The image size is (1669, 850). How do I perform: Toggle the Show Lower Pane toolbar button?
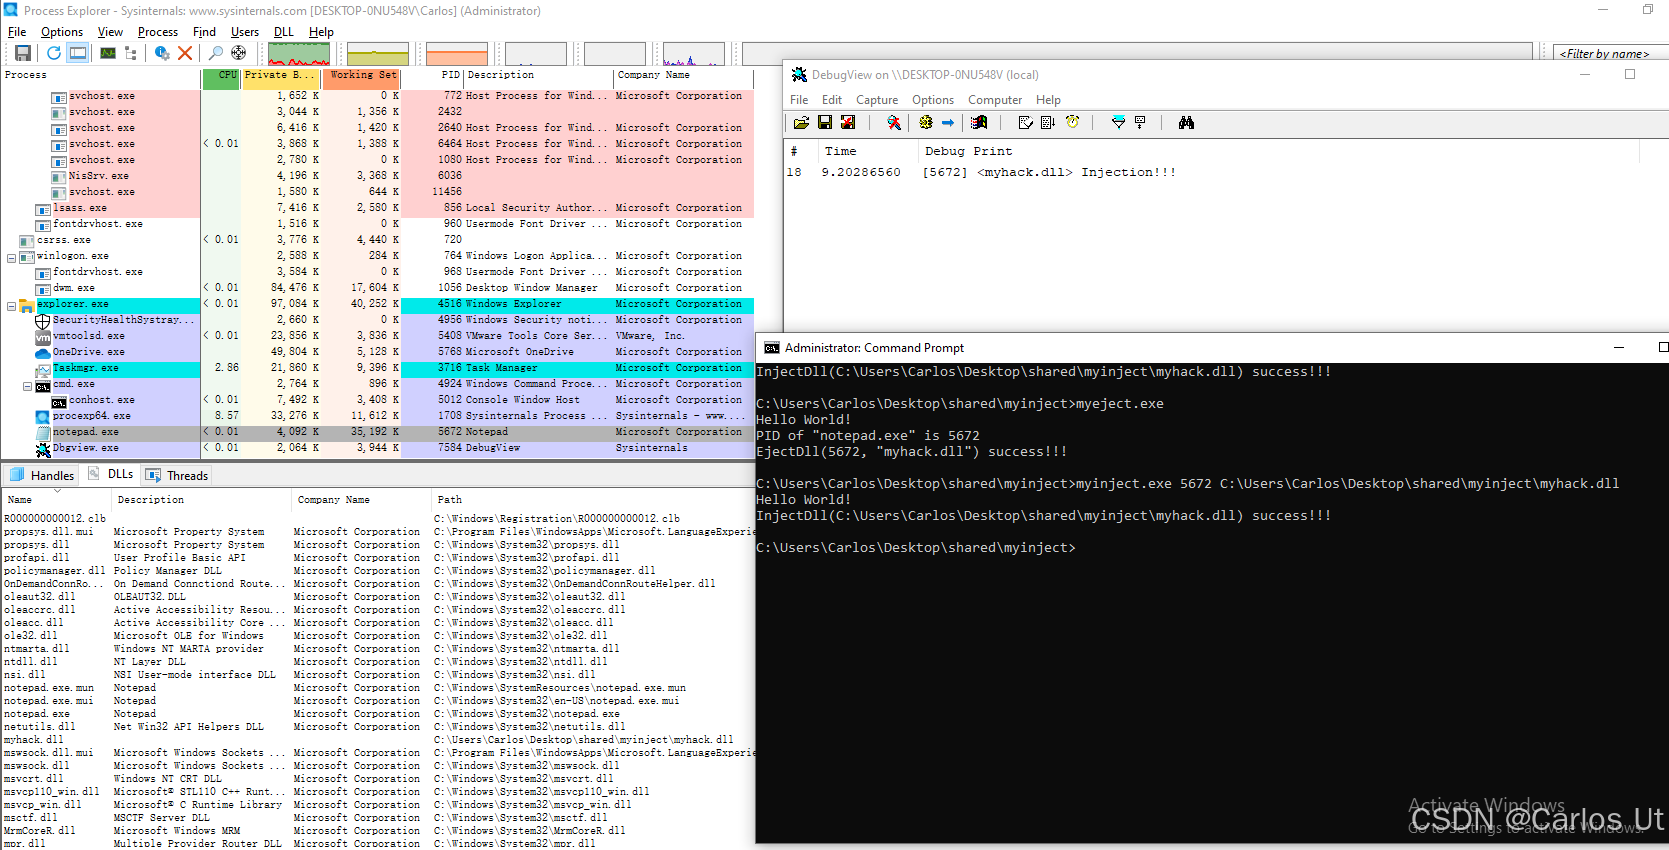tap(78, 53)
